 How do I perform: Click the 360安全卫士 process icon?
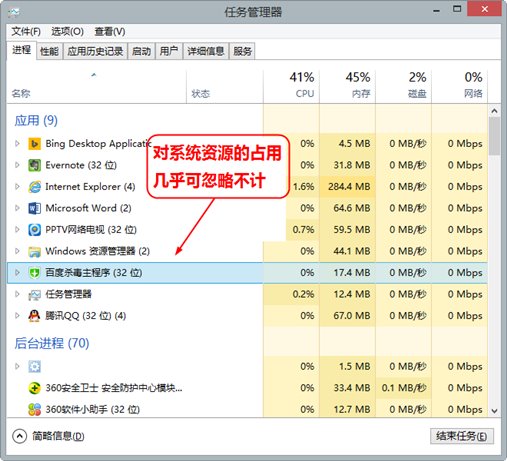34,388
